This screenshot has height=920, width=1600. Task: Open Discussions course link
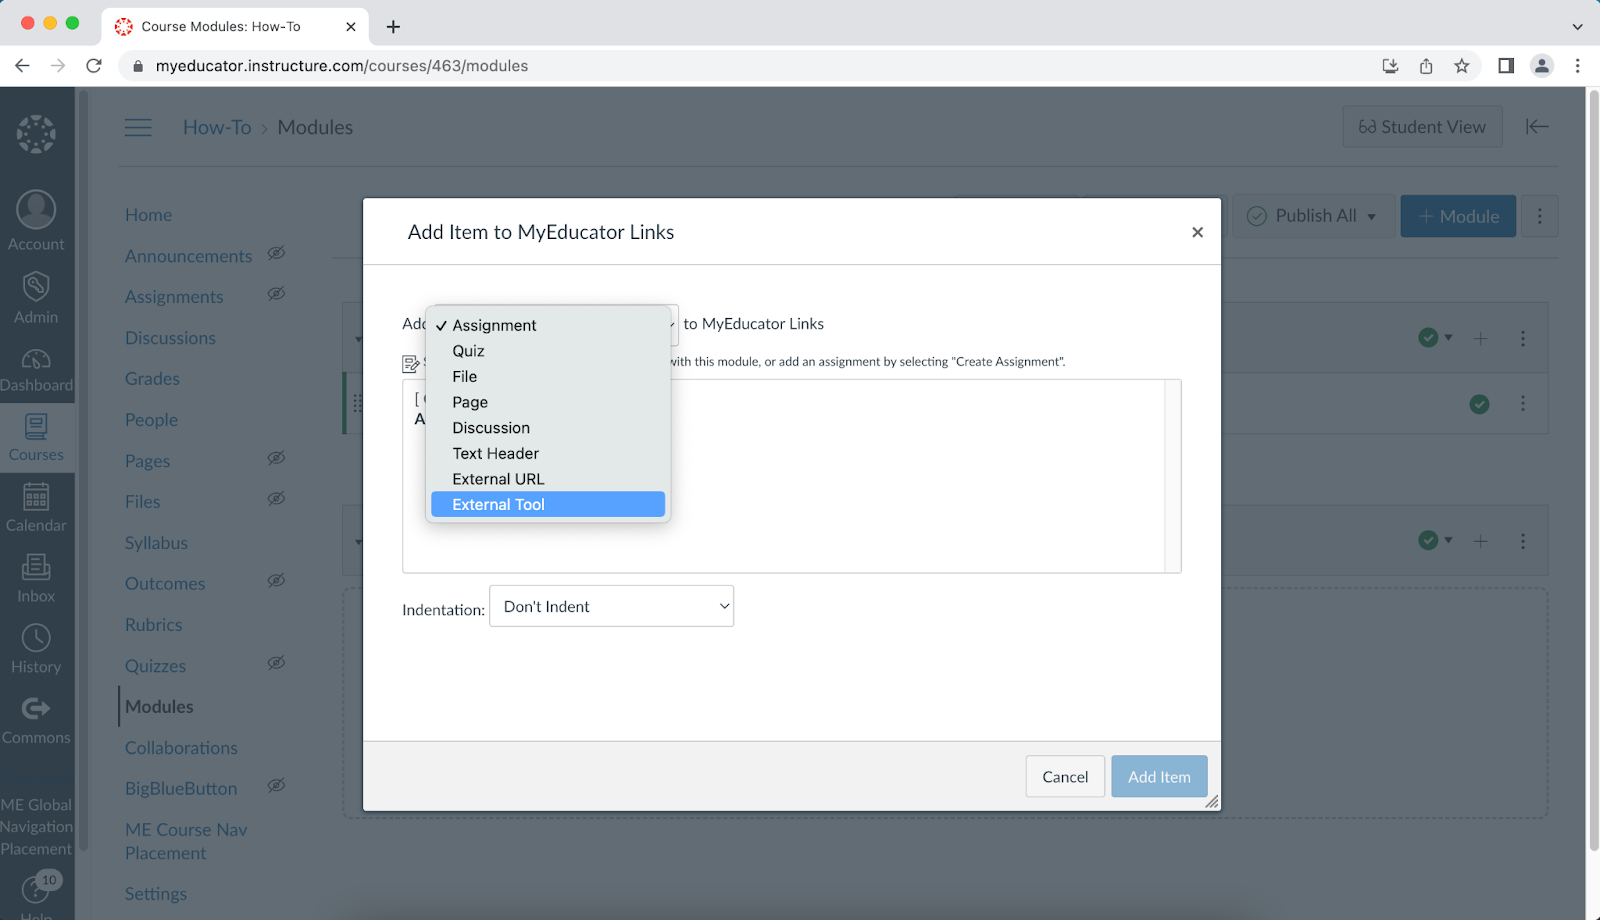pyautogui.click(x=170, y=338)
